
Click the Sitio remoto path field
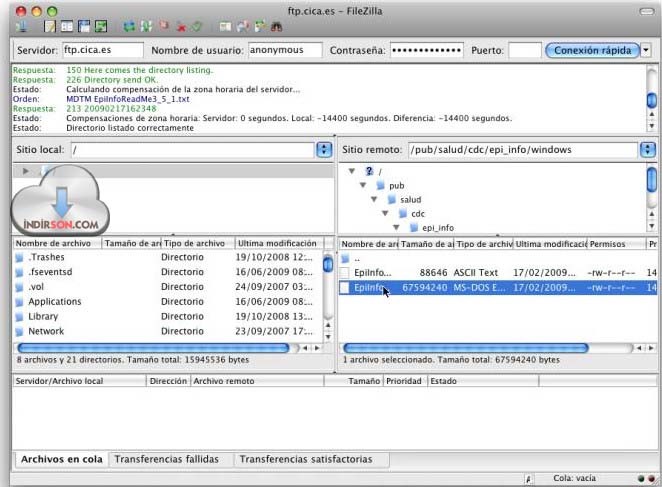coord(523,150)
